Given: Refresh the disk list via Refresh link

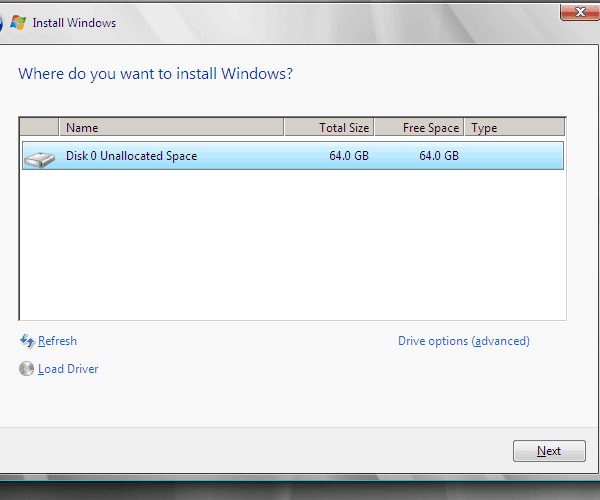Looking at the screenshot, I should pyautogui.click(x=57, y=341).
